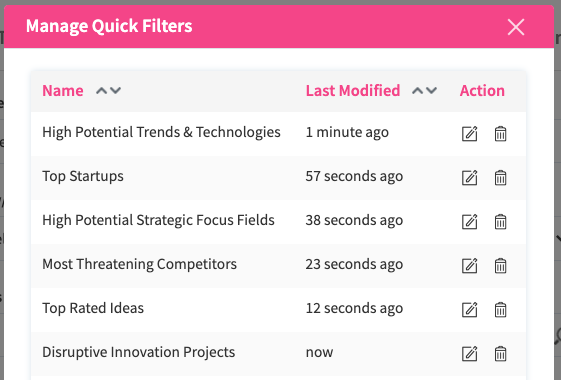
Task: Sort Name column descending with down arrow
Action: pyautogui.click(x=116, y=91)
